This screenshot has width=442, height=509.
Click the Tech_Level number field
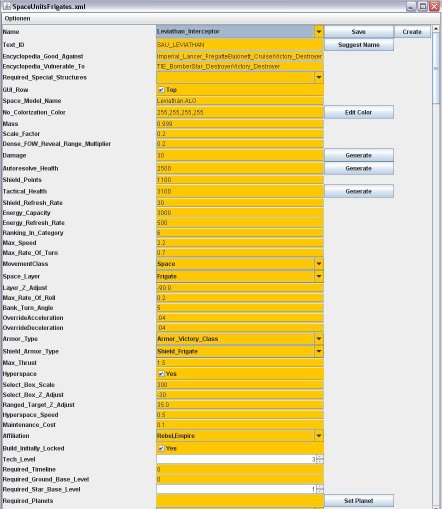click(x=236, y=459)
